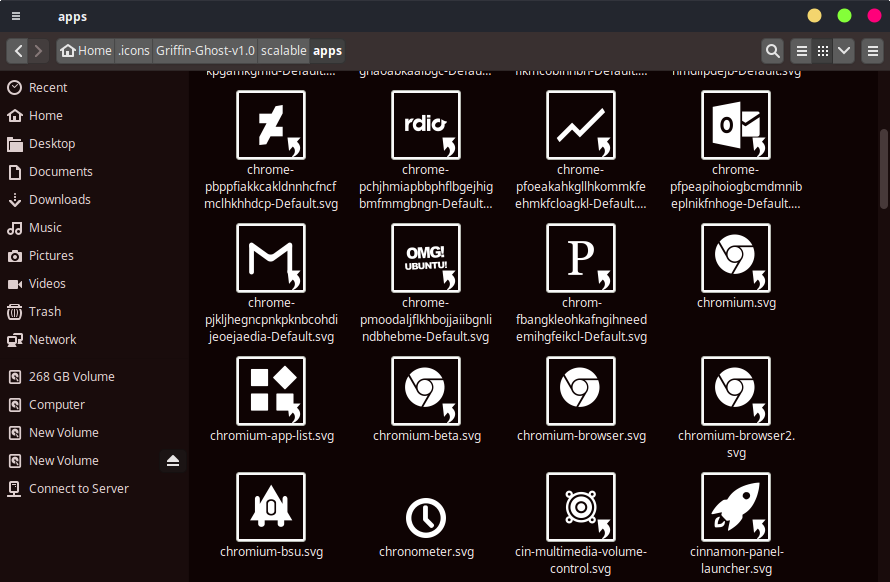Open Trash in the sidebar
Screen dimensions: 890x582
94,312
